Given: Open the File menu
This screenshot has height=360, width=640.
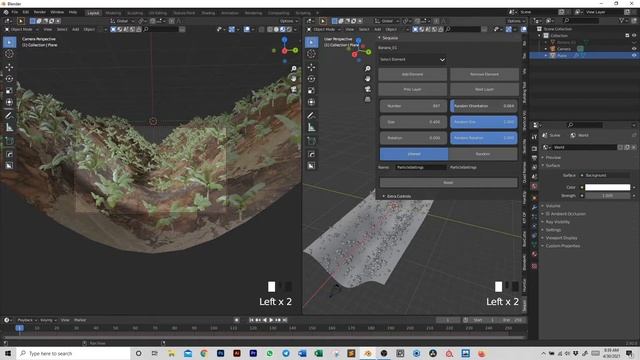Looking at the screenshot, I should pos(15,12).
